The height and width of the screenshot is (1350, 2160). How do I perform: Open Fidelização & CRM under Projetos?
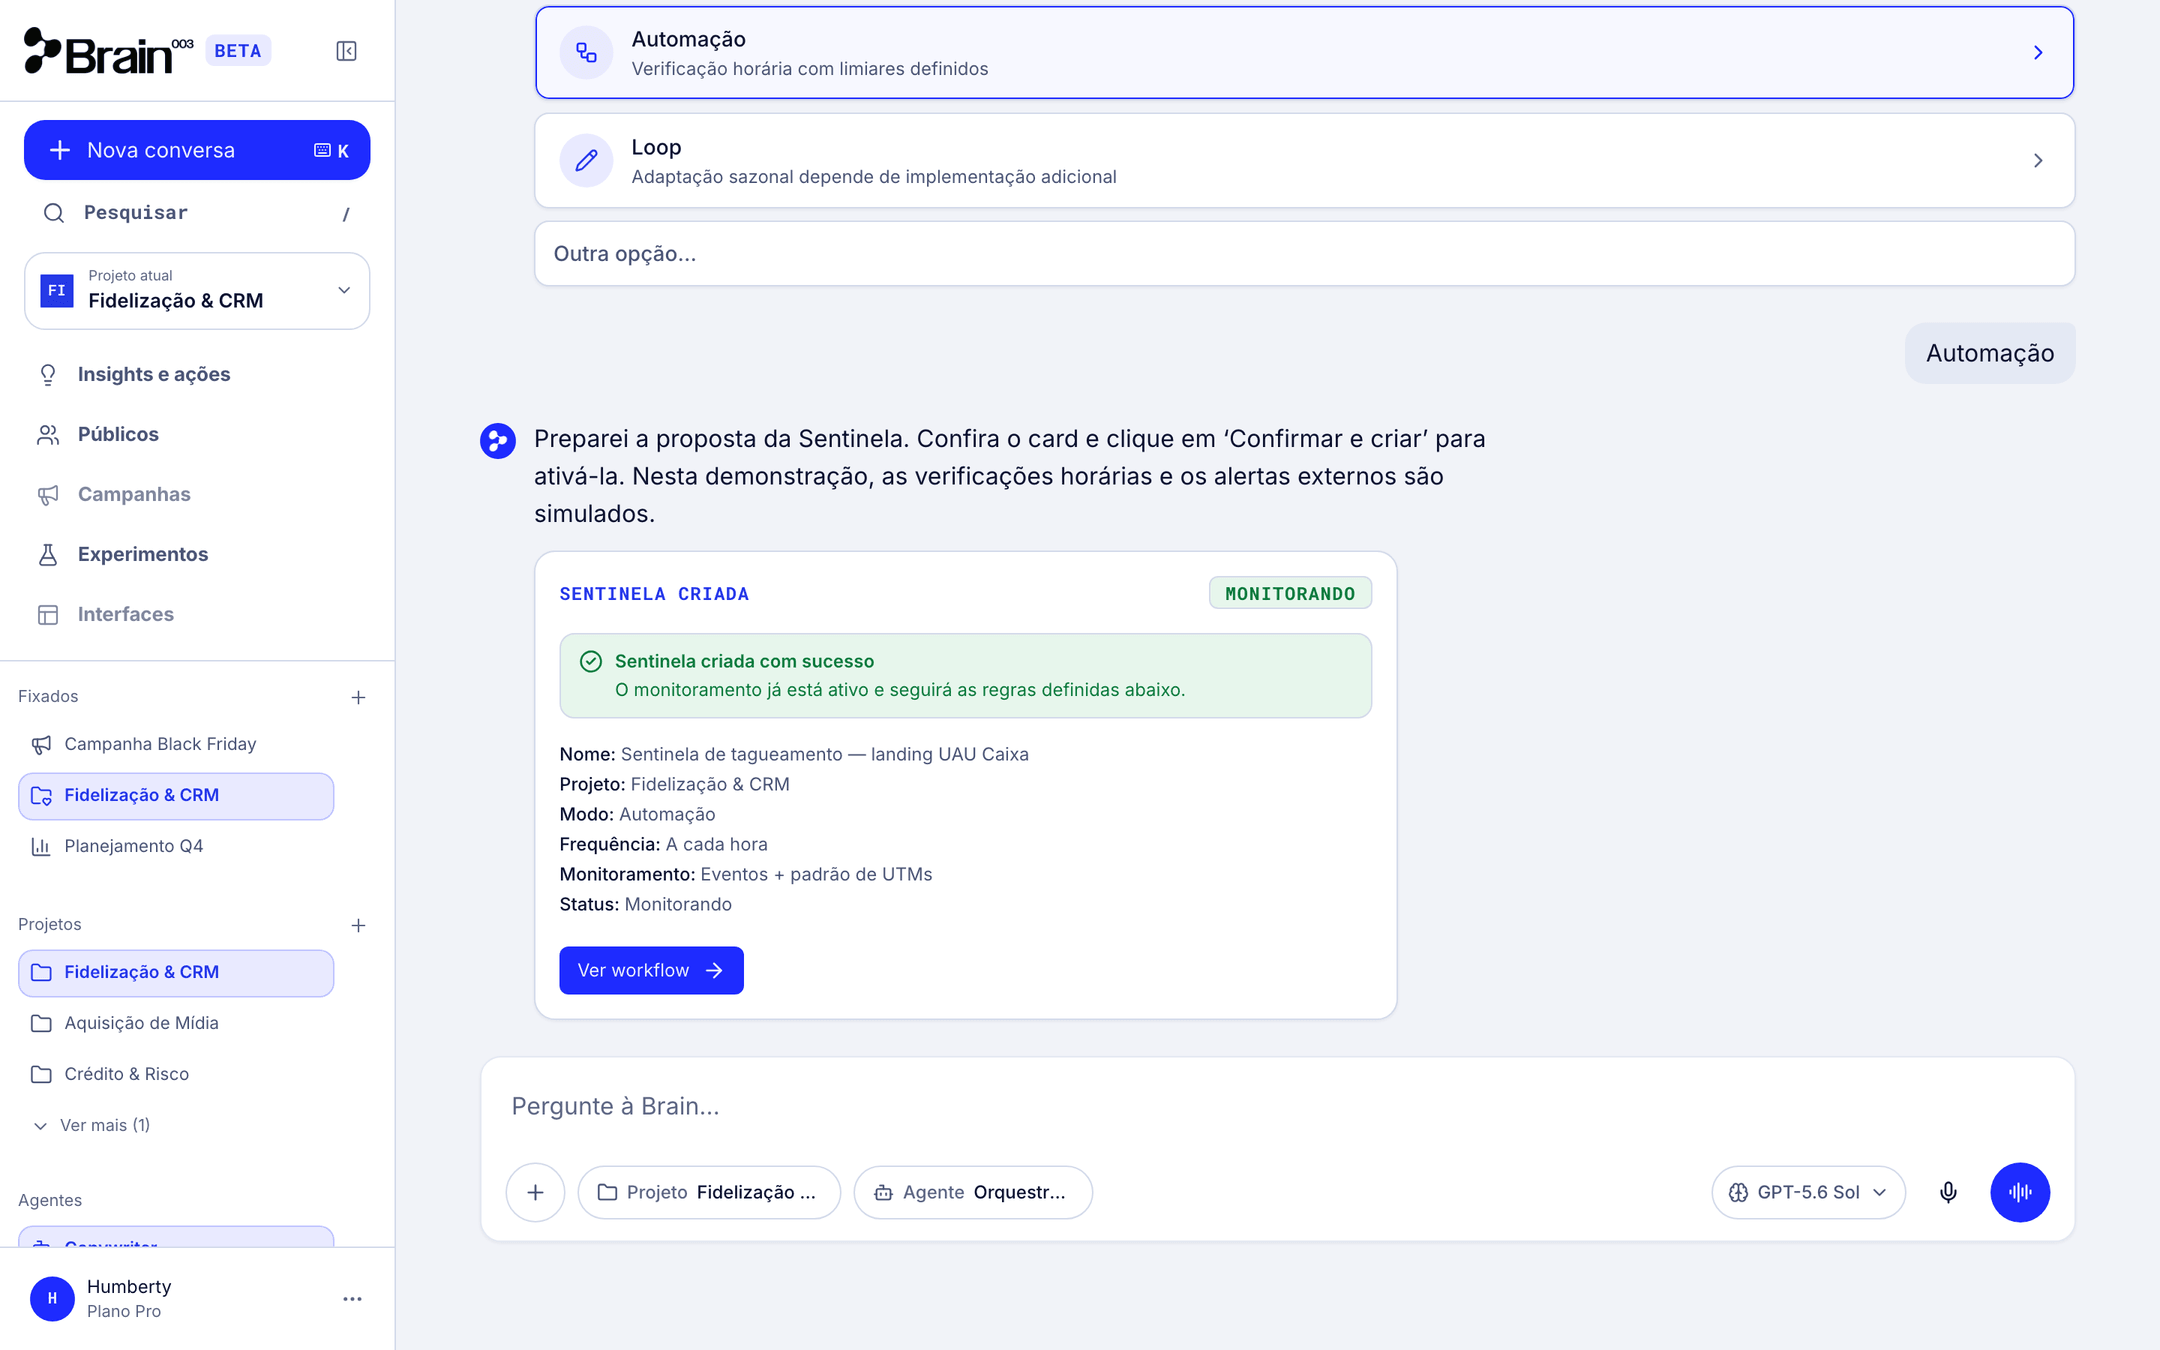pyautogui.click(x=176, y=973)
